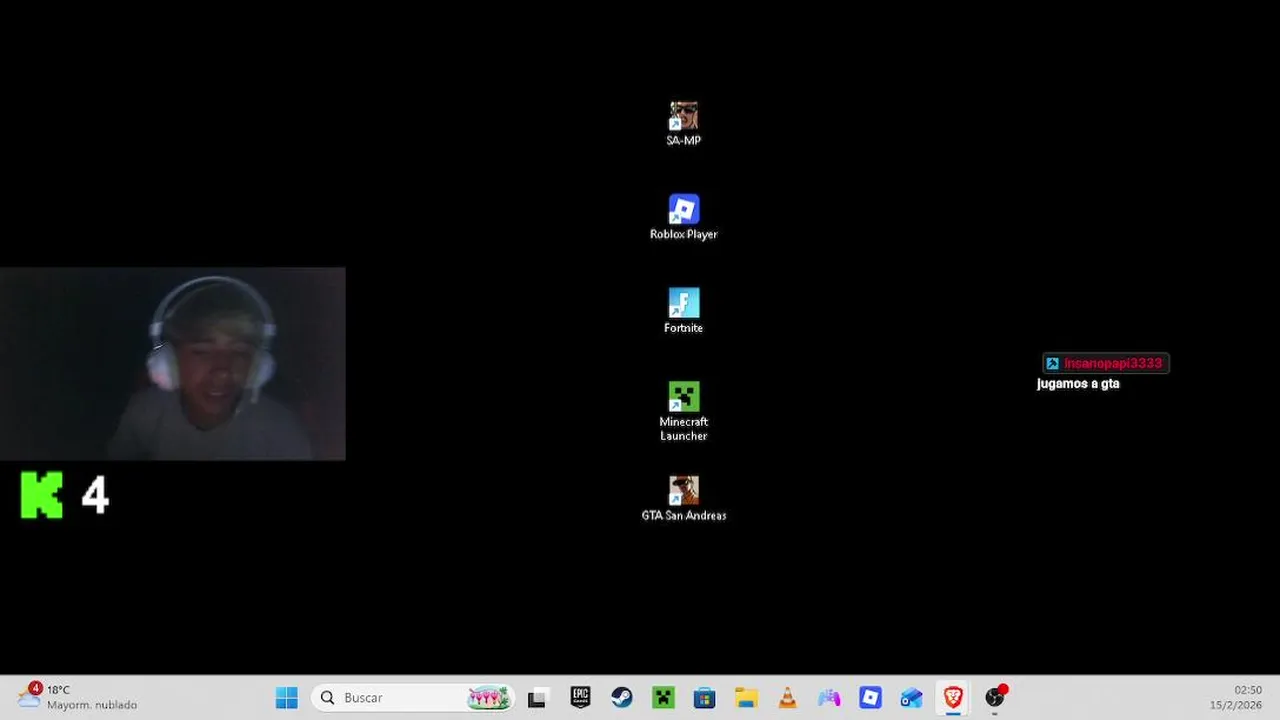Viewport: 1280px width, 720px height.
Task: Open the Windows Start menu
Action: click(x=287, y=697)
